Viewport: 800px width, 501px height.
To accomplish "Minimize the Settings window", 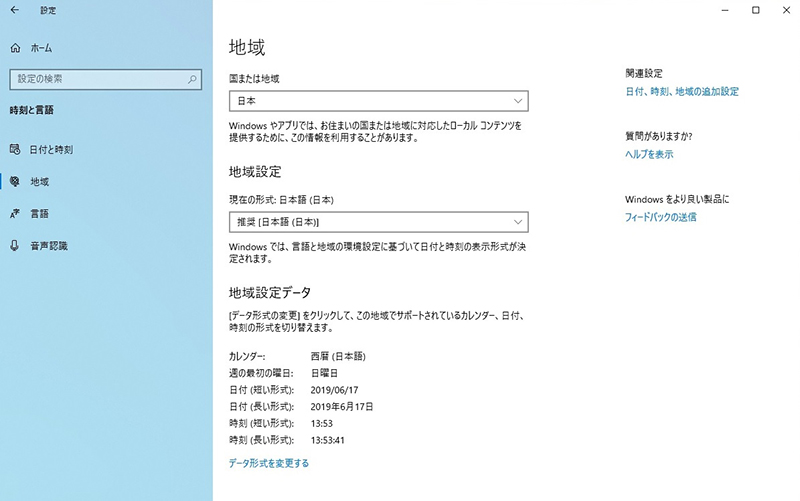I will pos(725,10).
